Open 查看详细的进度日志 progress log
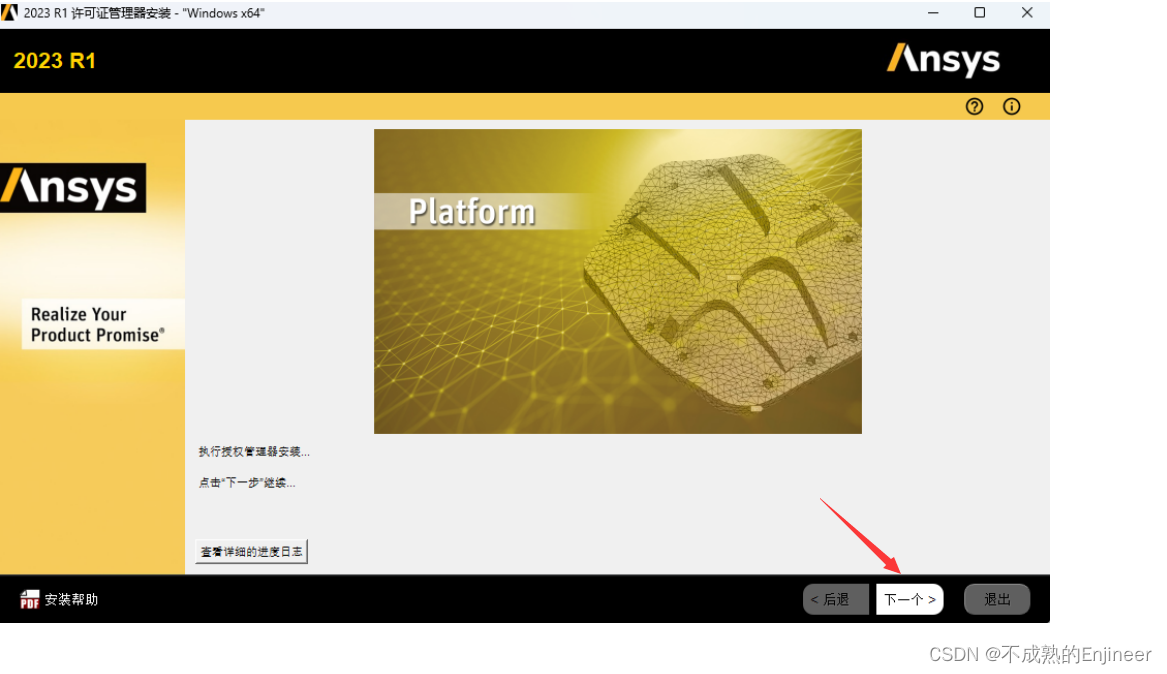Screen dimensions: 1167x674 tap(252, 551)
